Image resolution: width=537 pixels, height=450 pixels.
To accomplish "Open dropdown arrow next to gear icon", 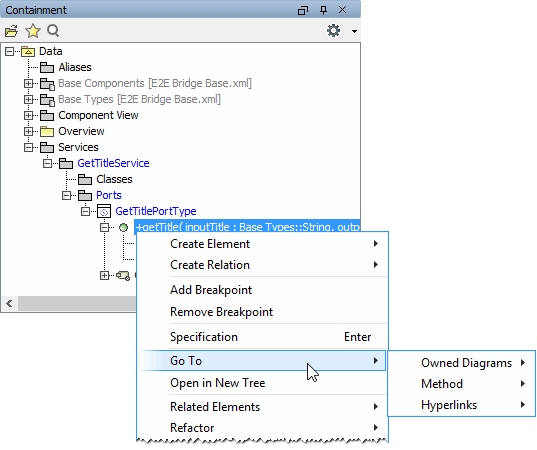I will click(x=354, y=32).
